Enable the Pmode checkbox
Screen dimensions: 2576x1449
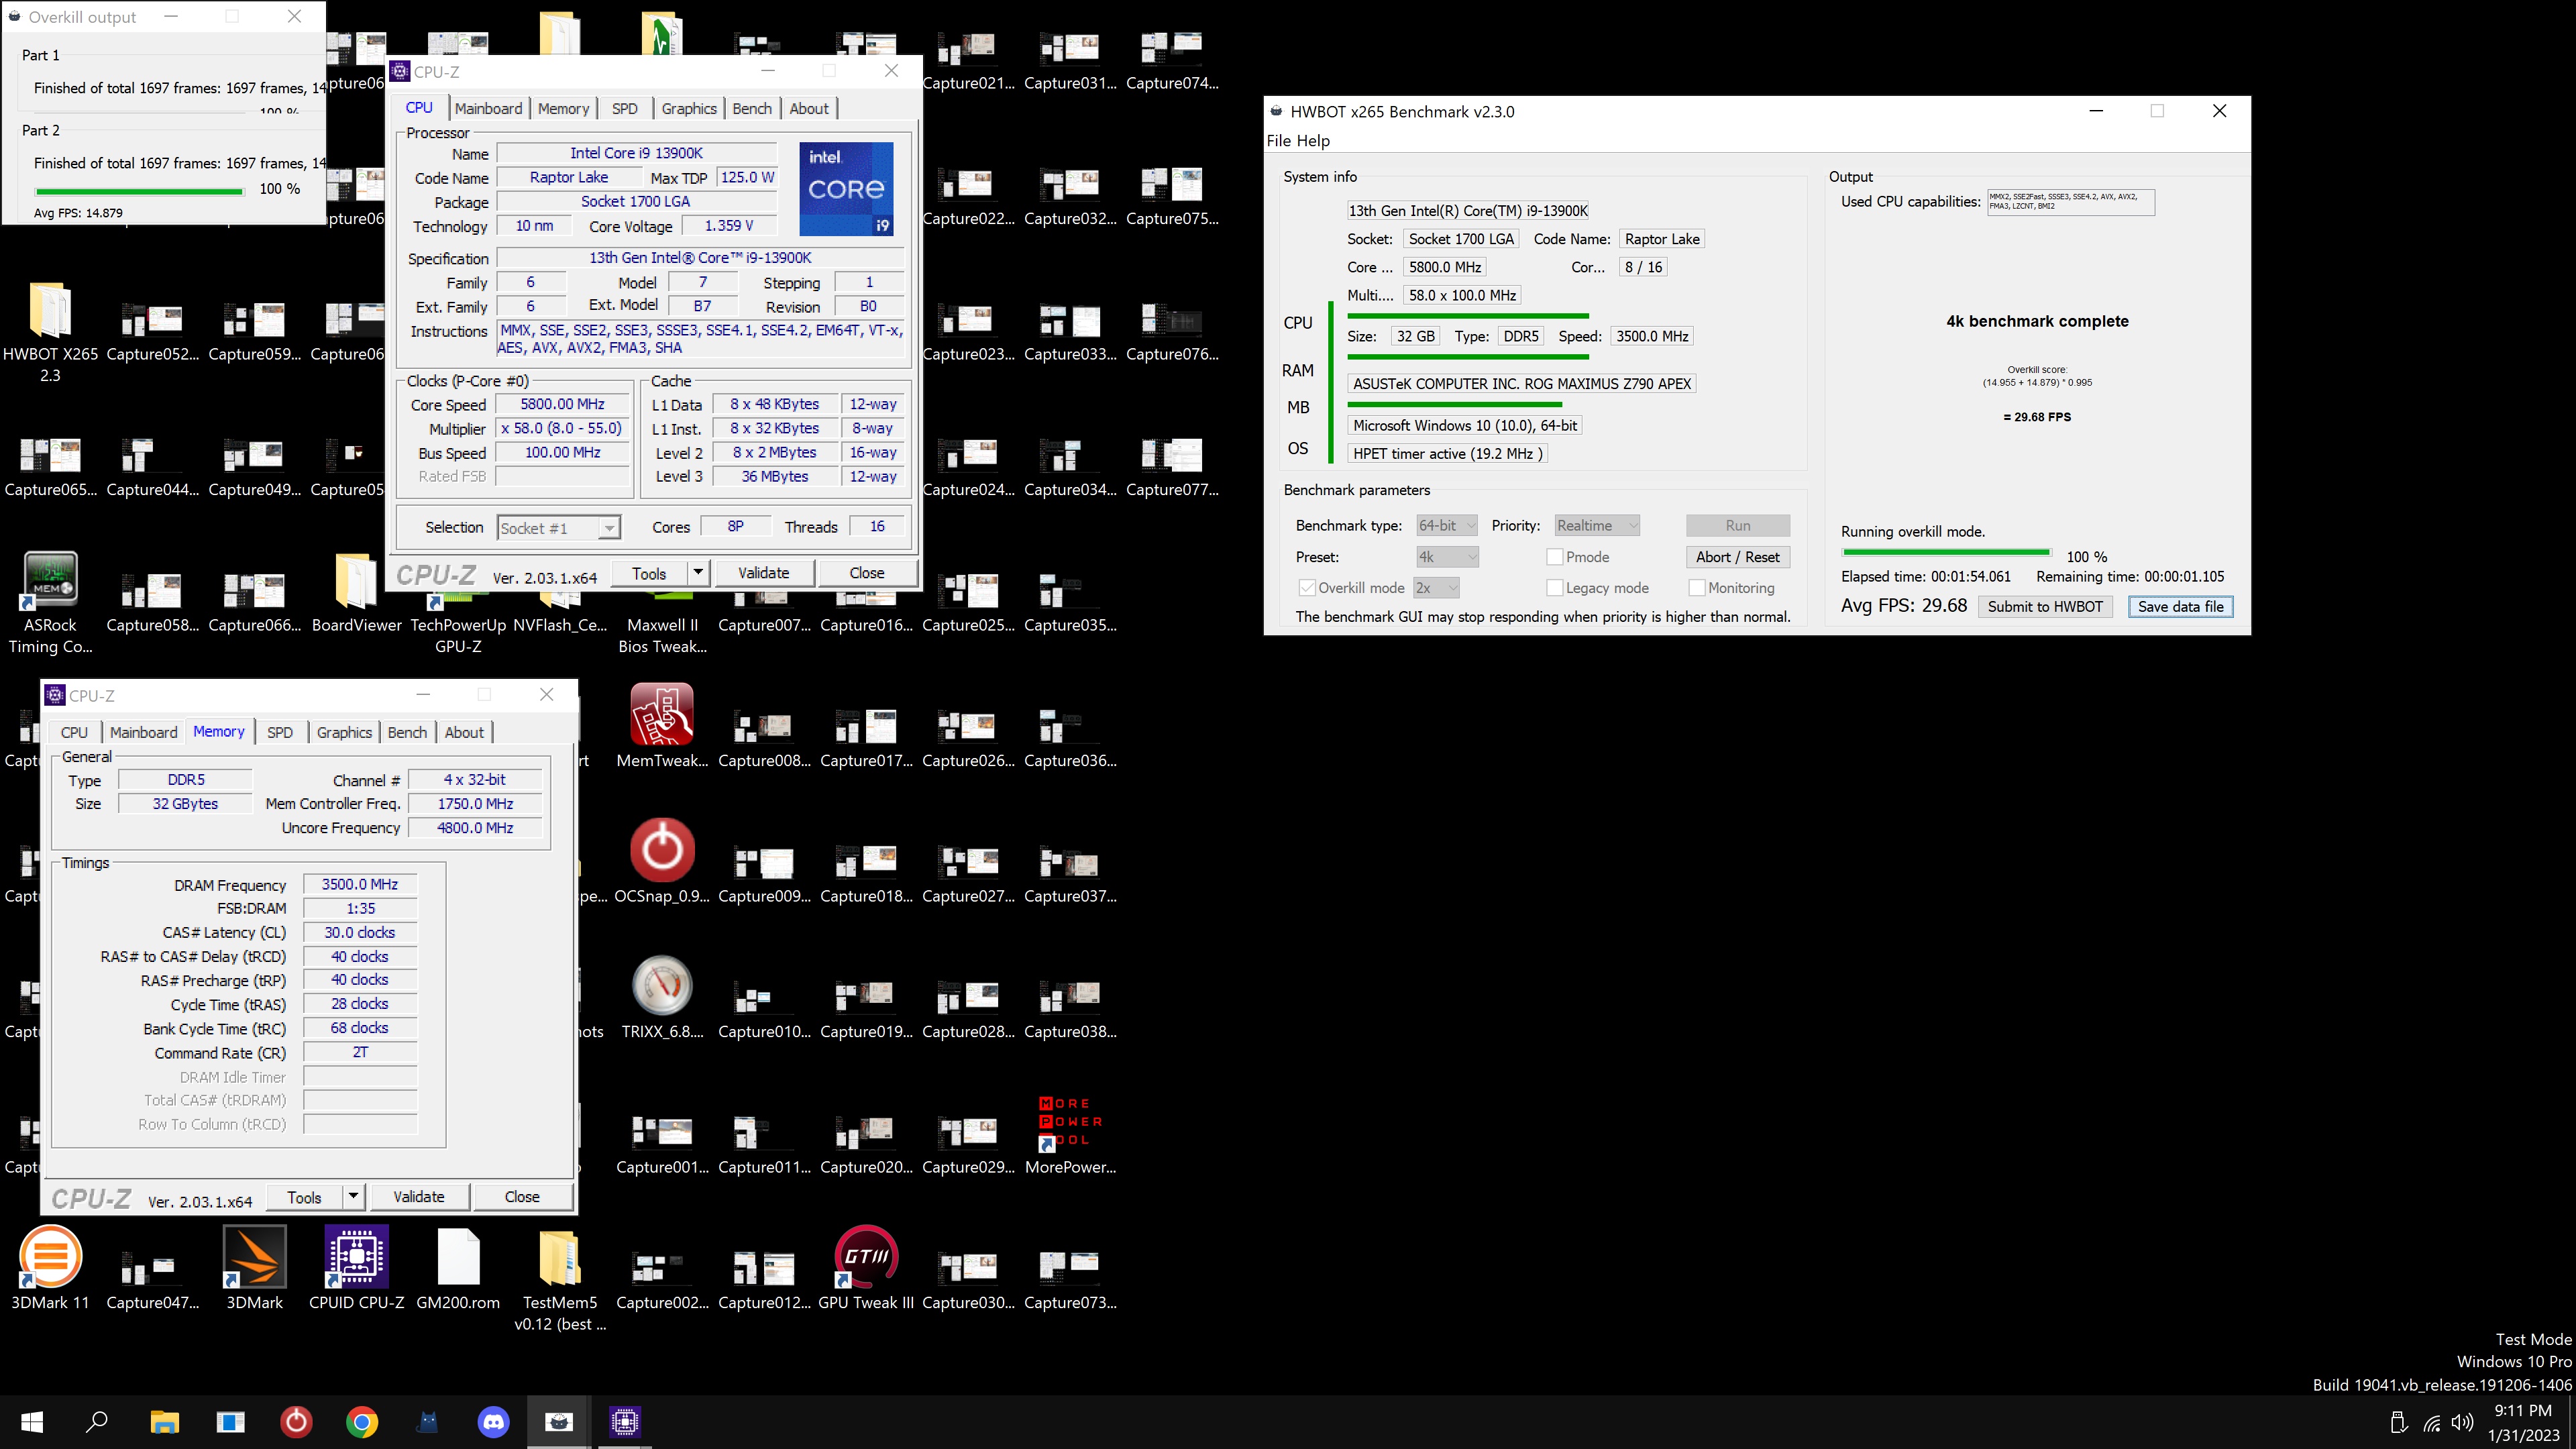(x=1555, y=557)
